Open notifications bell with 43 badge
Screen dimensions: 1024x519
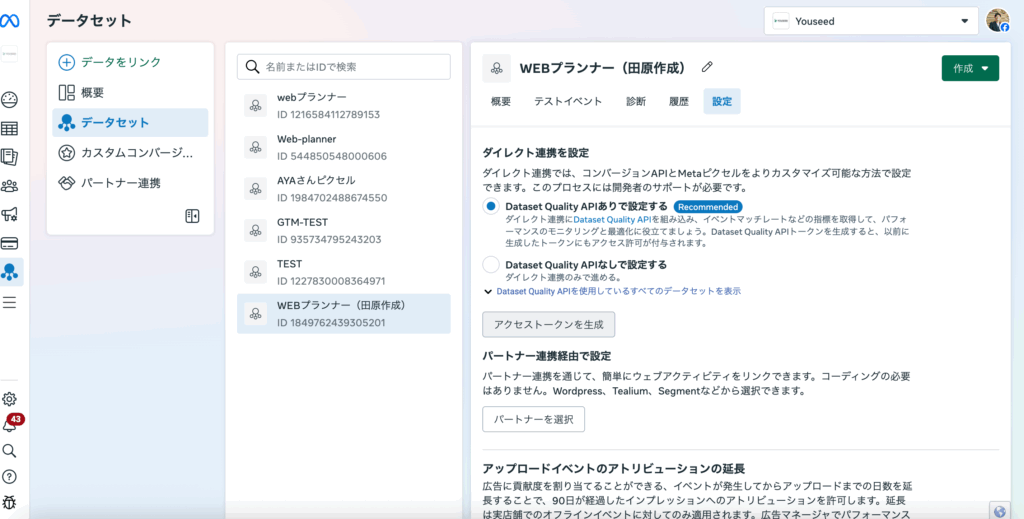tap(10, 424)
